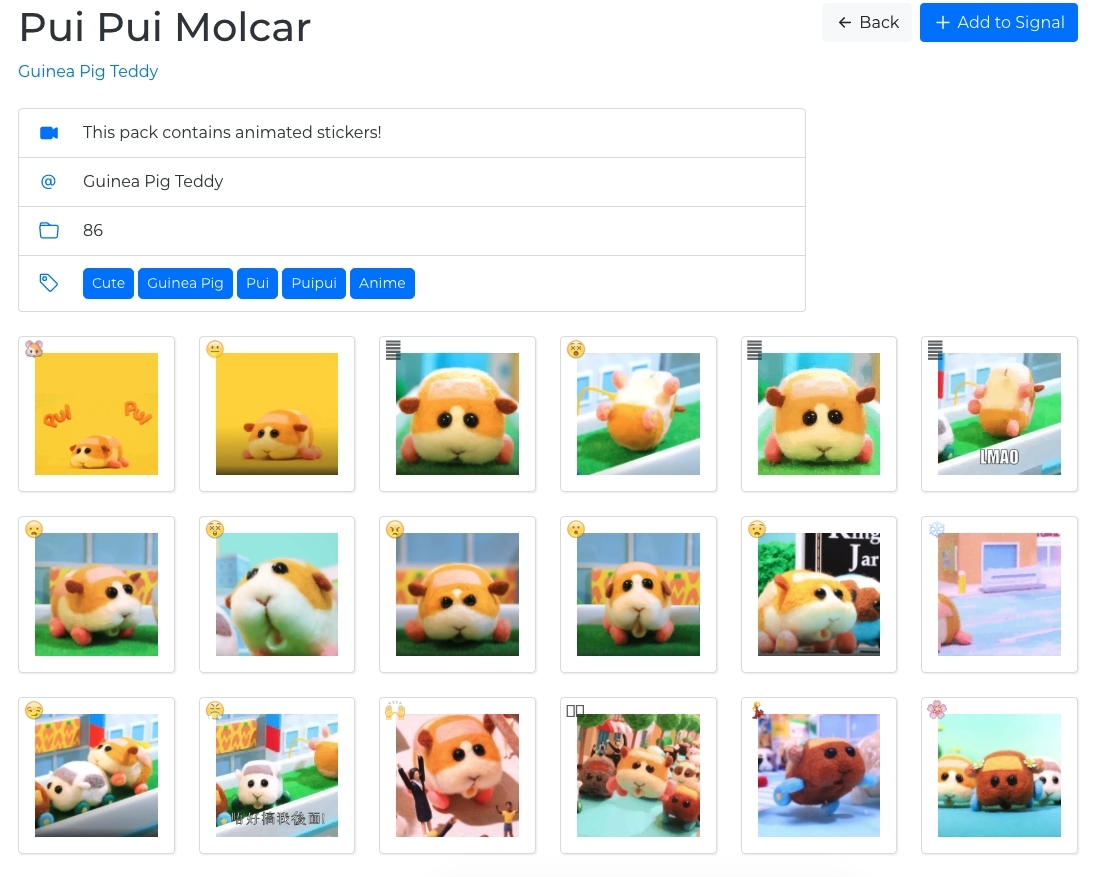Click the tag icon beside Cute

49,283
